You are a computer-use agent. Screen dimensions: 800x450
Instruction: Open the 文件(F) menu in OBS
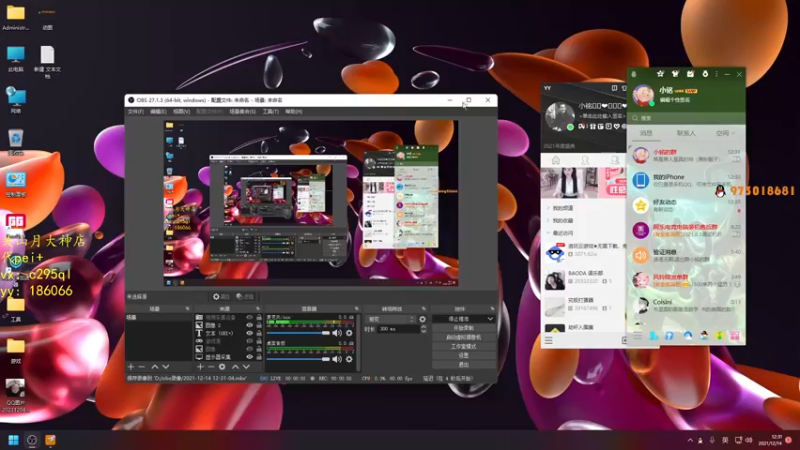pos(136,112)
